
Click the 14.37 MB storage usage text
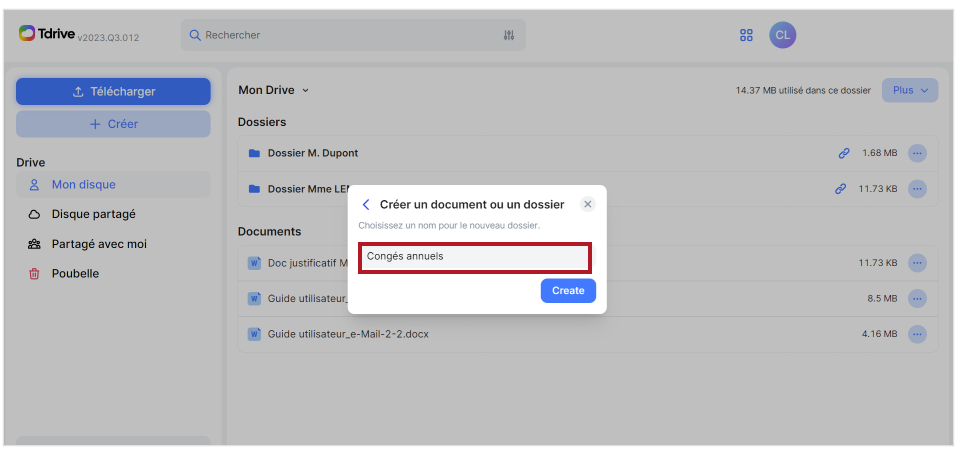pyautogui.click(x=803, y=90)
